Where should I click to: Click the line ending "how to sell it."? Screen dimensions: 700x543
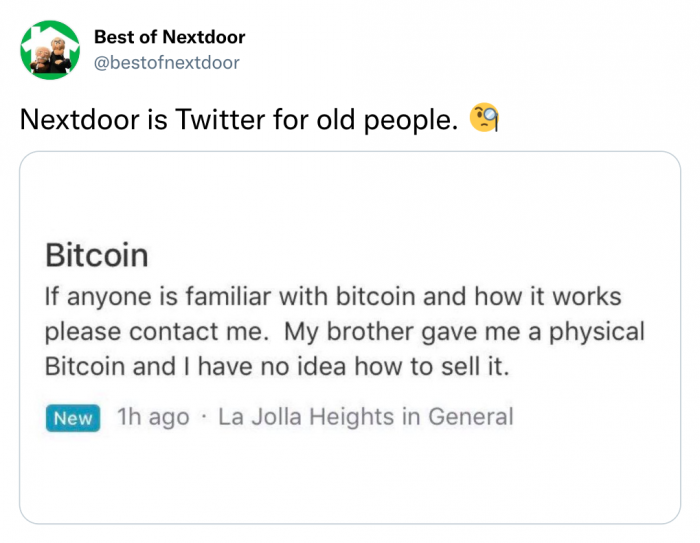[x=278, y=366]
